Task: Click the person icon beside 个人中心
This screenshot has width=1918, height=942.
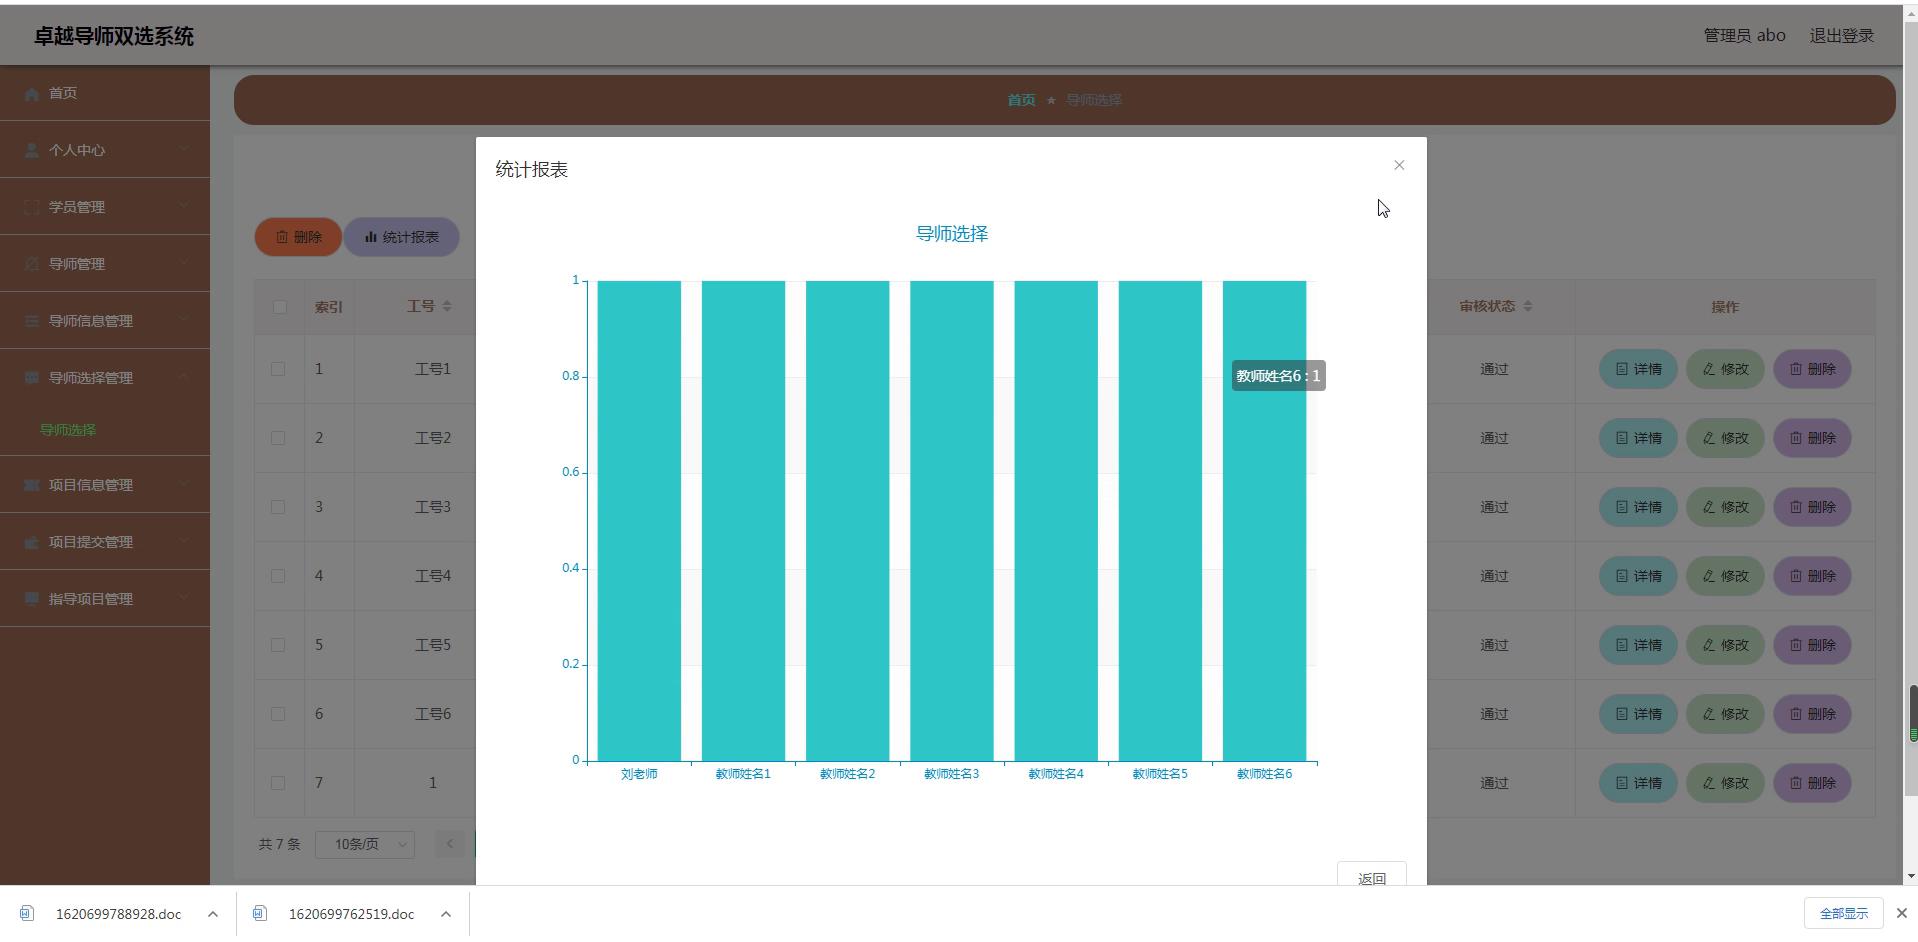Action: click(32, 151)
